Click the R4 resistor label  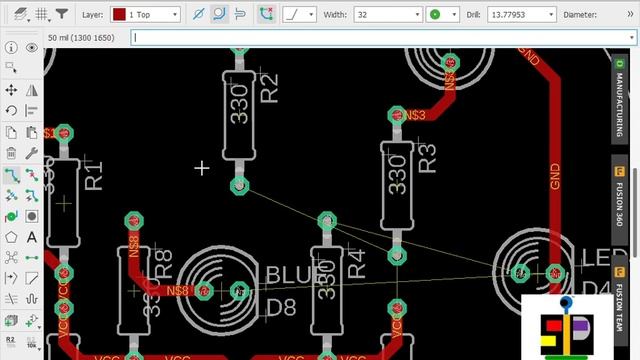coord(356,264)
